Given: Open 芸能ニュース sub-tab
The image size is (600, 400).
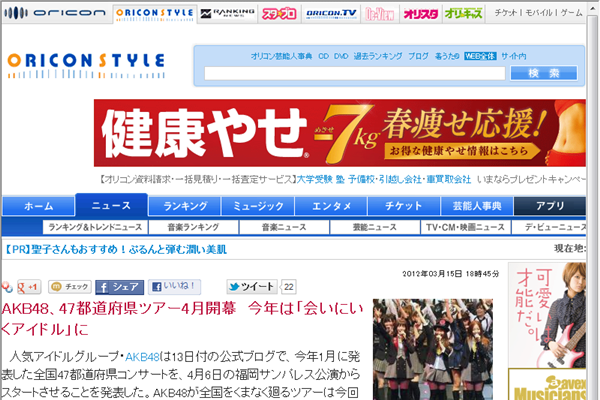Looking at the screenshot, I should [x=375, y=227].
